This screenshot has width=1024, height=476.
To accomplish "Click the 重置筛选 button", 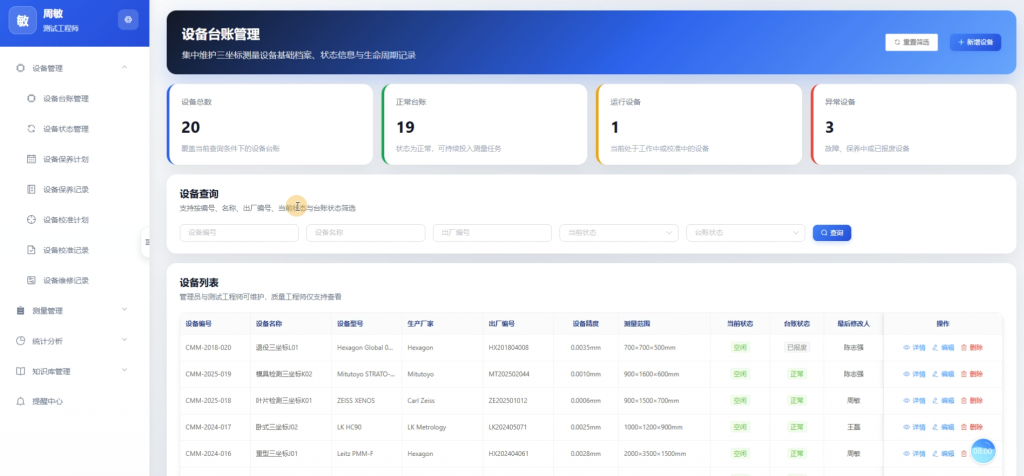I will point(912,42).
